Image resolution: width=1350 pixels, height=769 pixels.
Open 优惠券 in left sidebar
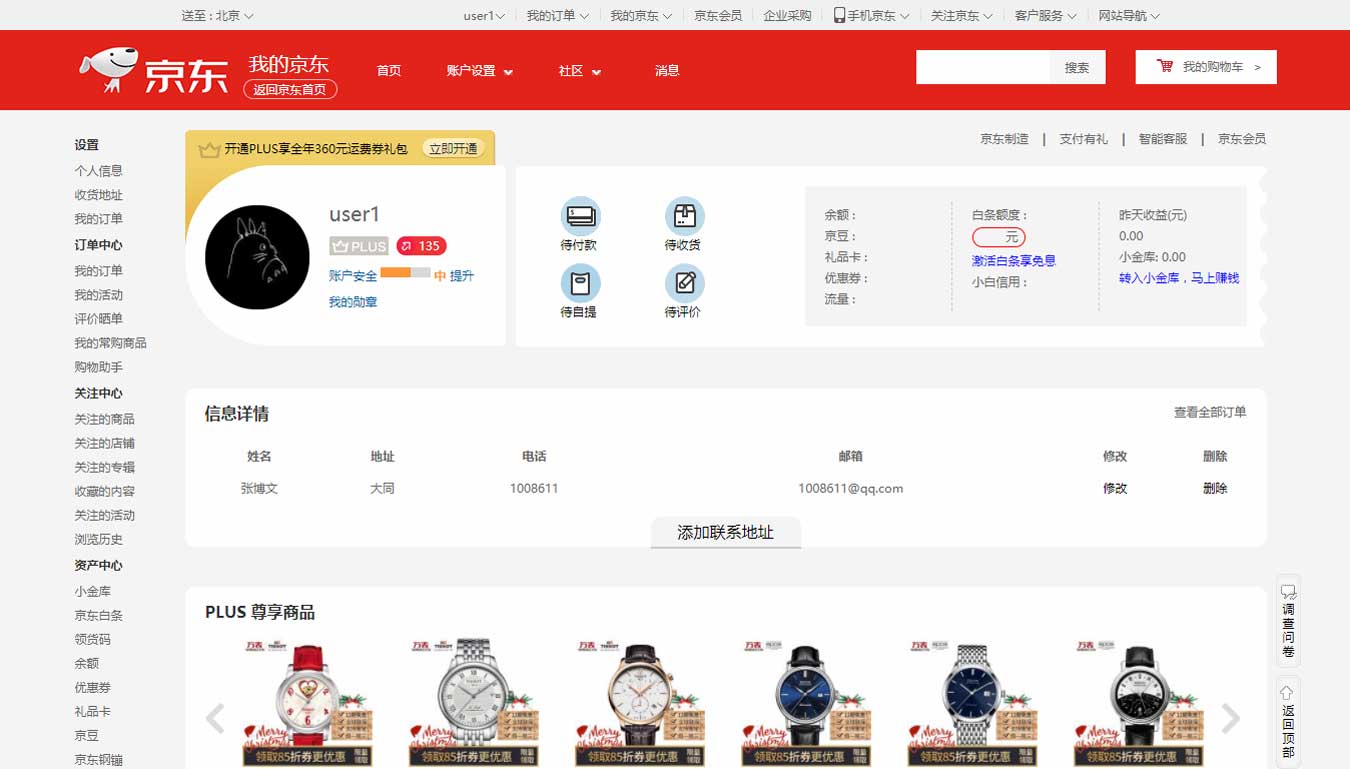(x=92, y=687)
